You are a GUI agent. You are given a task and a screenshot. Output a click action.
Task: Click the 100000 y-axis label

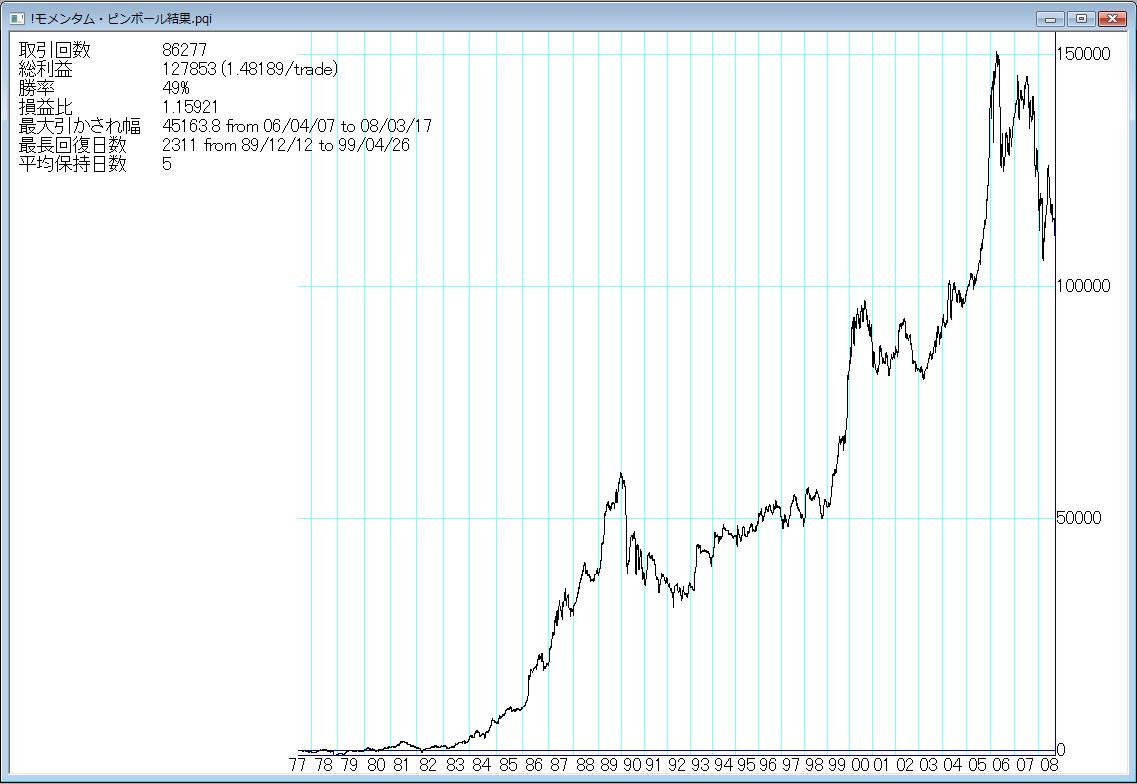[x=1083, y=286]
